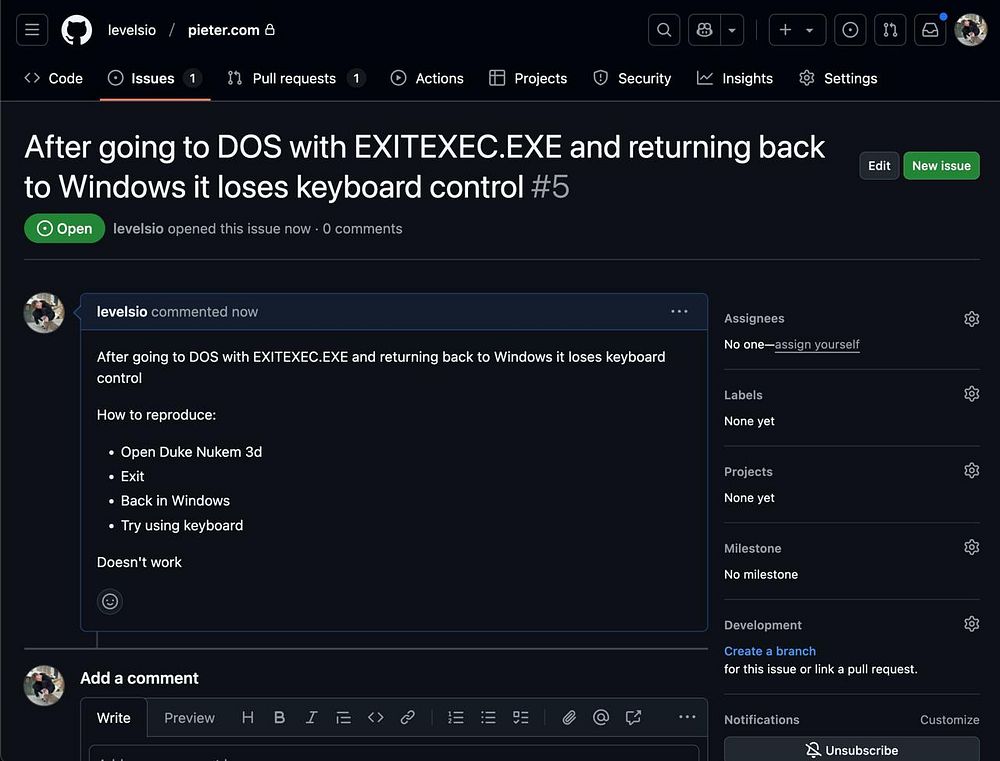This screenshot has width=1000, height=761.
Task: Insert a heading with the H icon
Action: [248, 718]
